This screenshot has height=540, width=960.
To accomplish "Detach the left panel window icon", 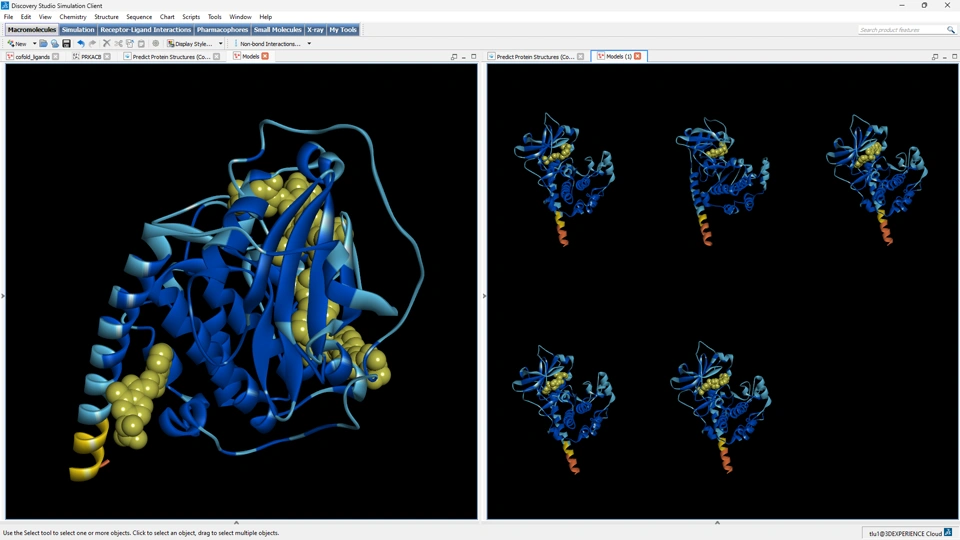I will [x=454, y=56].
